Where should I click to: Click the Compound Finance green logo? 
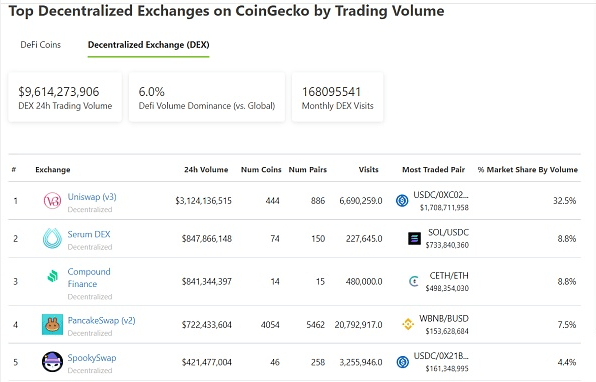[53, 276]
